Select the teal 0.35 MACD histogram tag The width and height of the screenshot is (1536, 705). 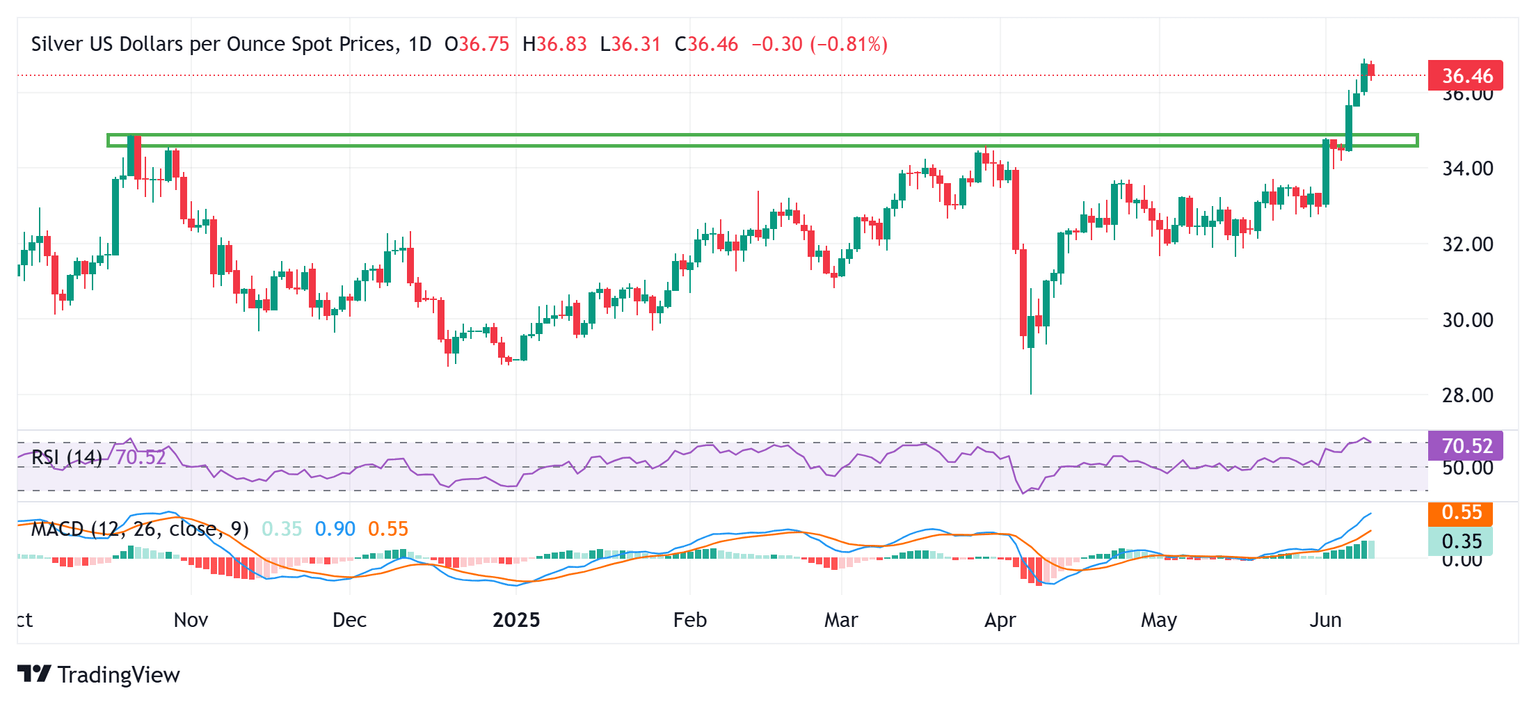[1460, 541]
